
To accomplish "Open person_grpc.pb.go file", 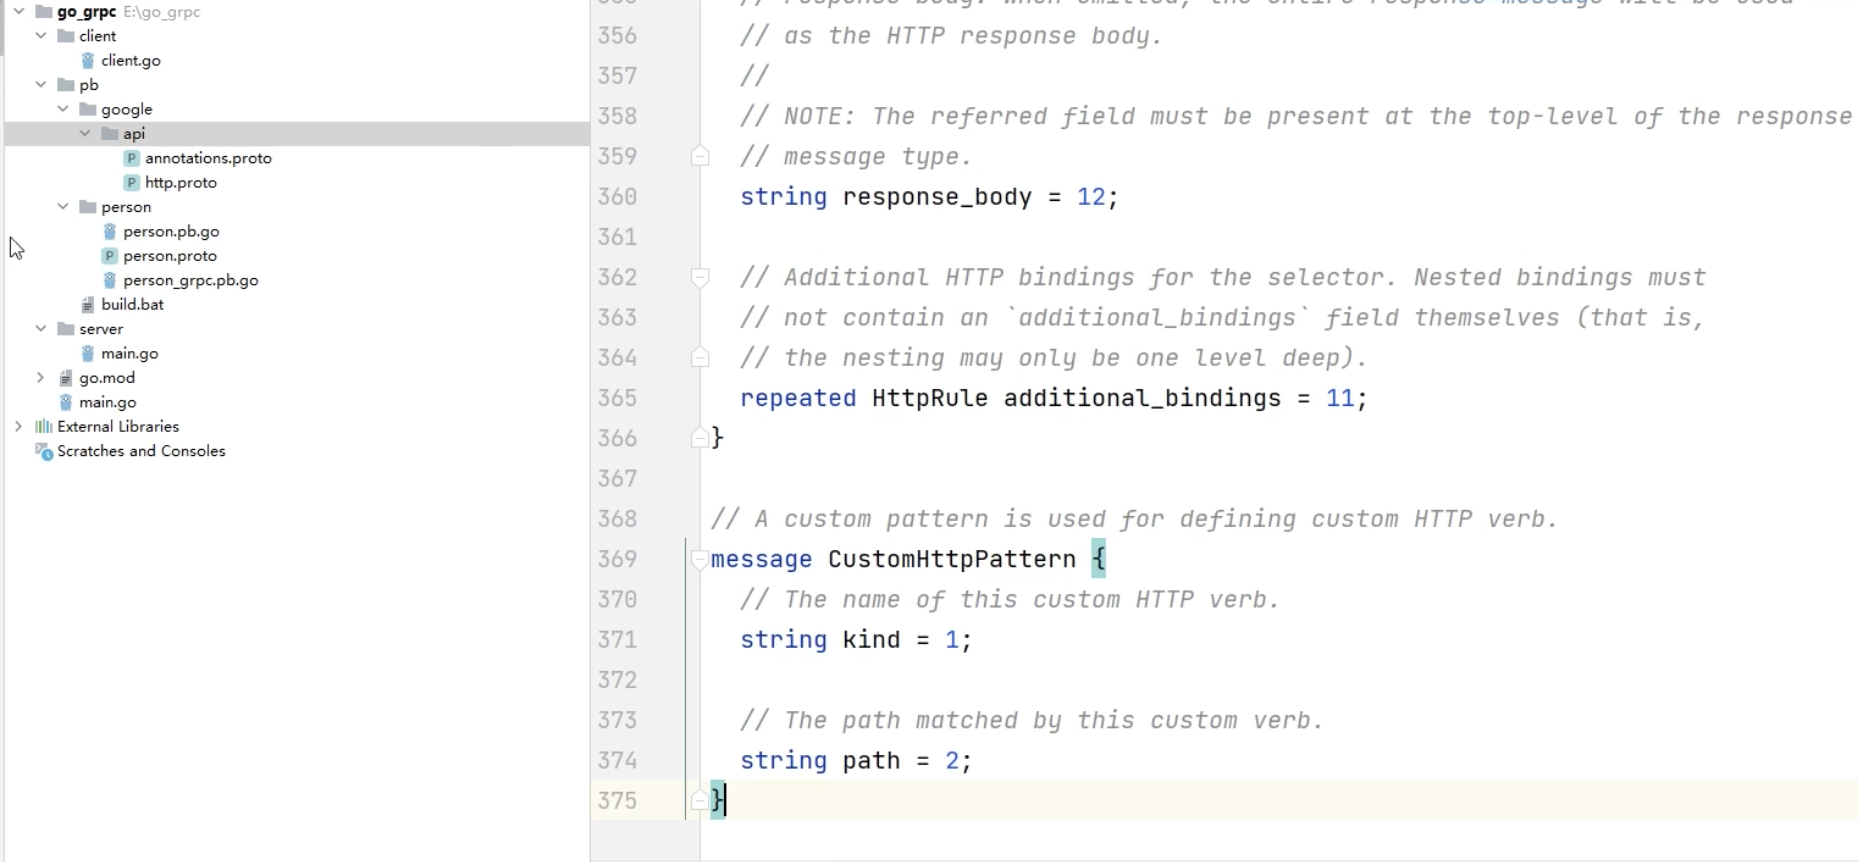I will click(190, 281).
